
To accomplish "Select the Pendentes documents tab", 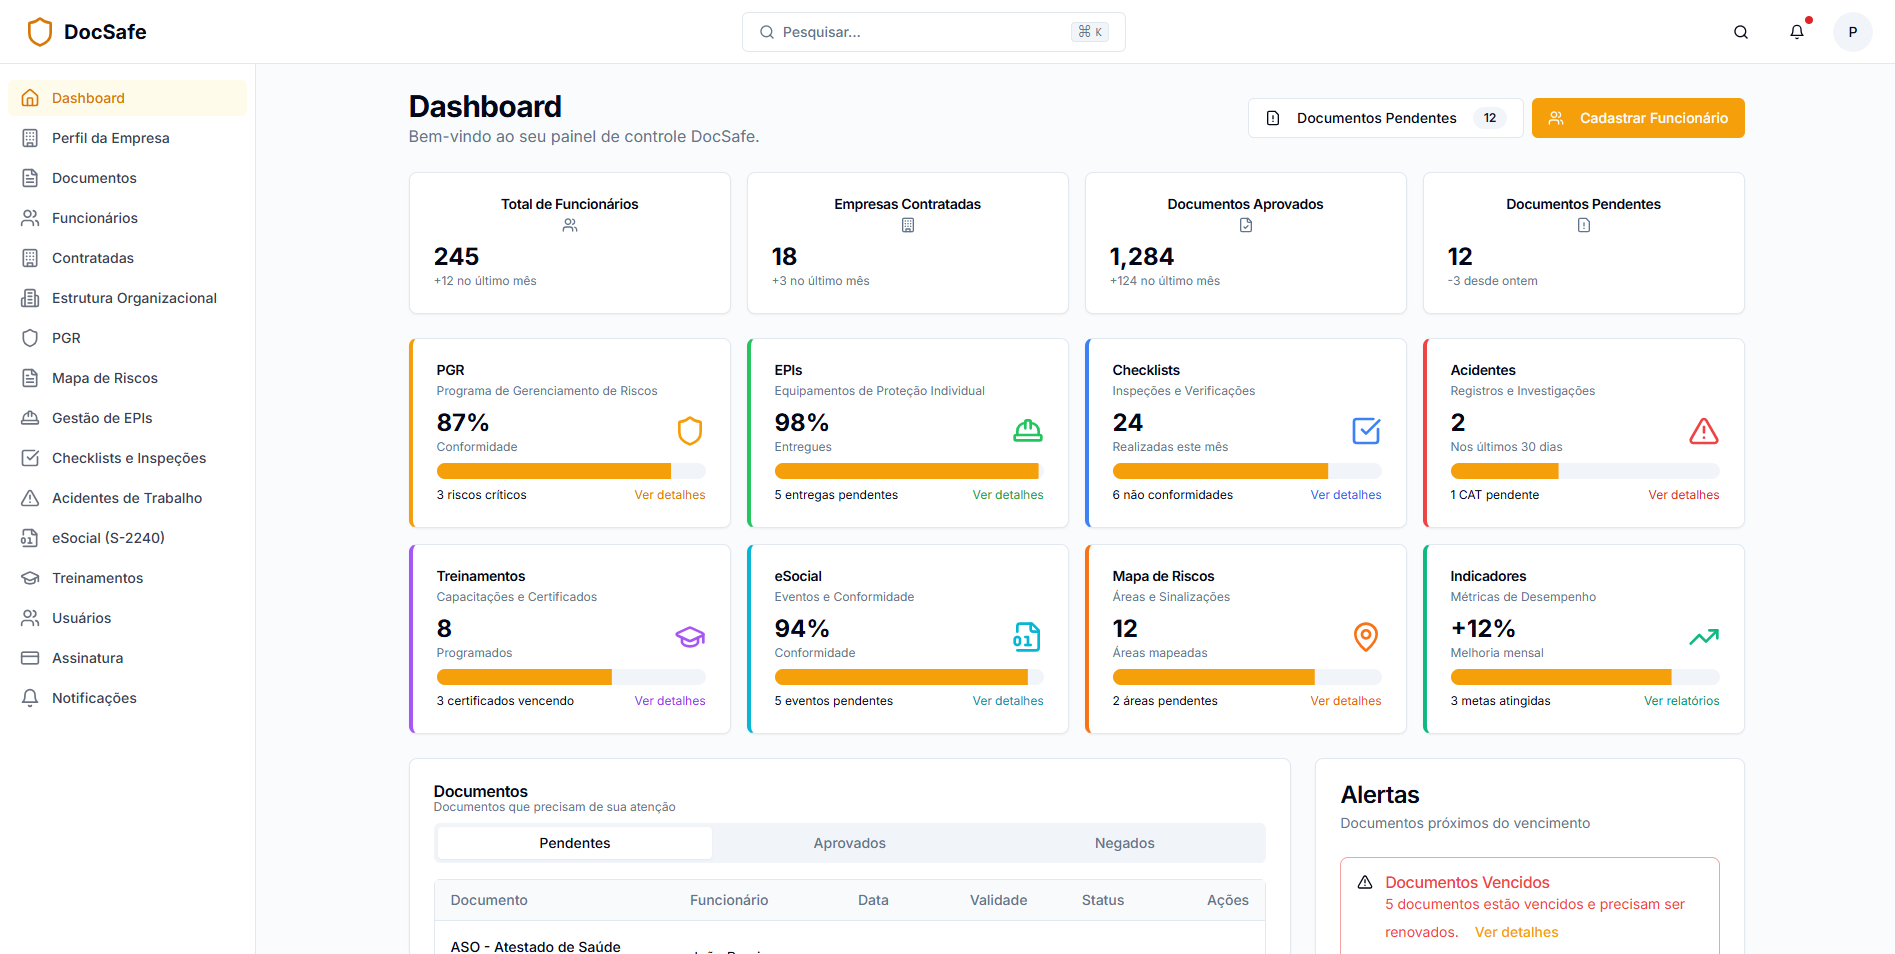I will 575,843.
